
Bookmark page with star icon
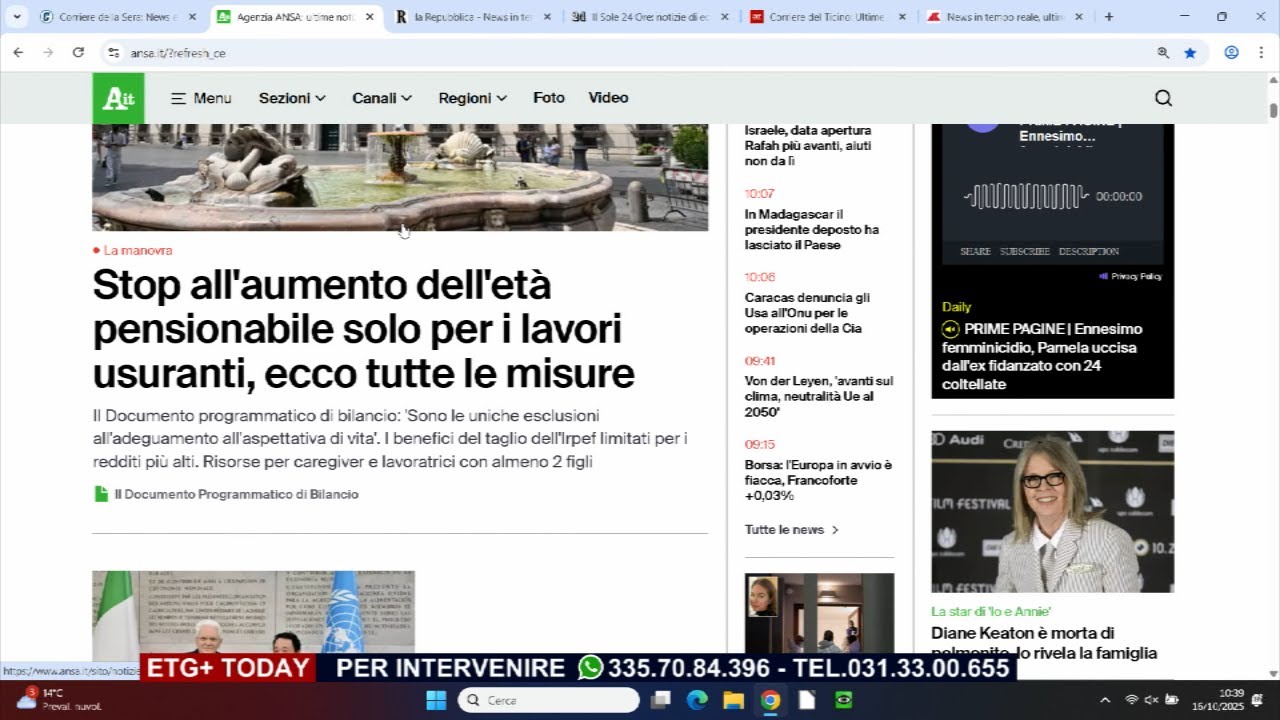[x=1190, y=53]
